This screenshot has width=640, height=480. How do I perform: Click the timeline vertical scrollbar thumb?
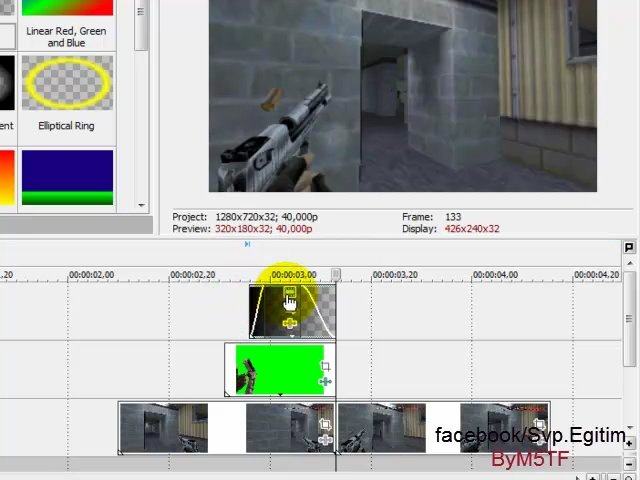pyautogui.click(x=630, y=318)
